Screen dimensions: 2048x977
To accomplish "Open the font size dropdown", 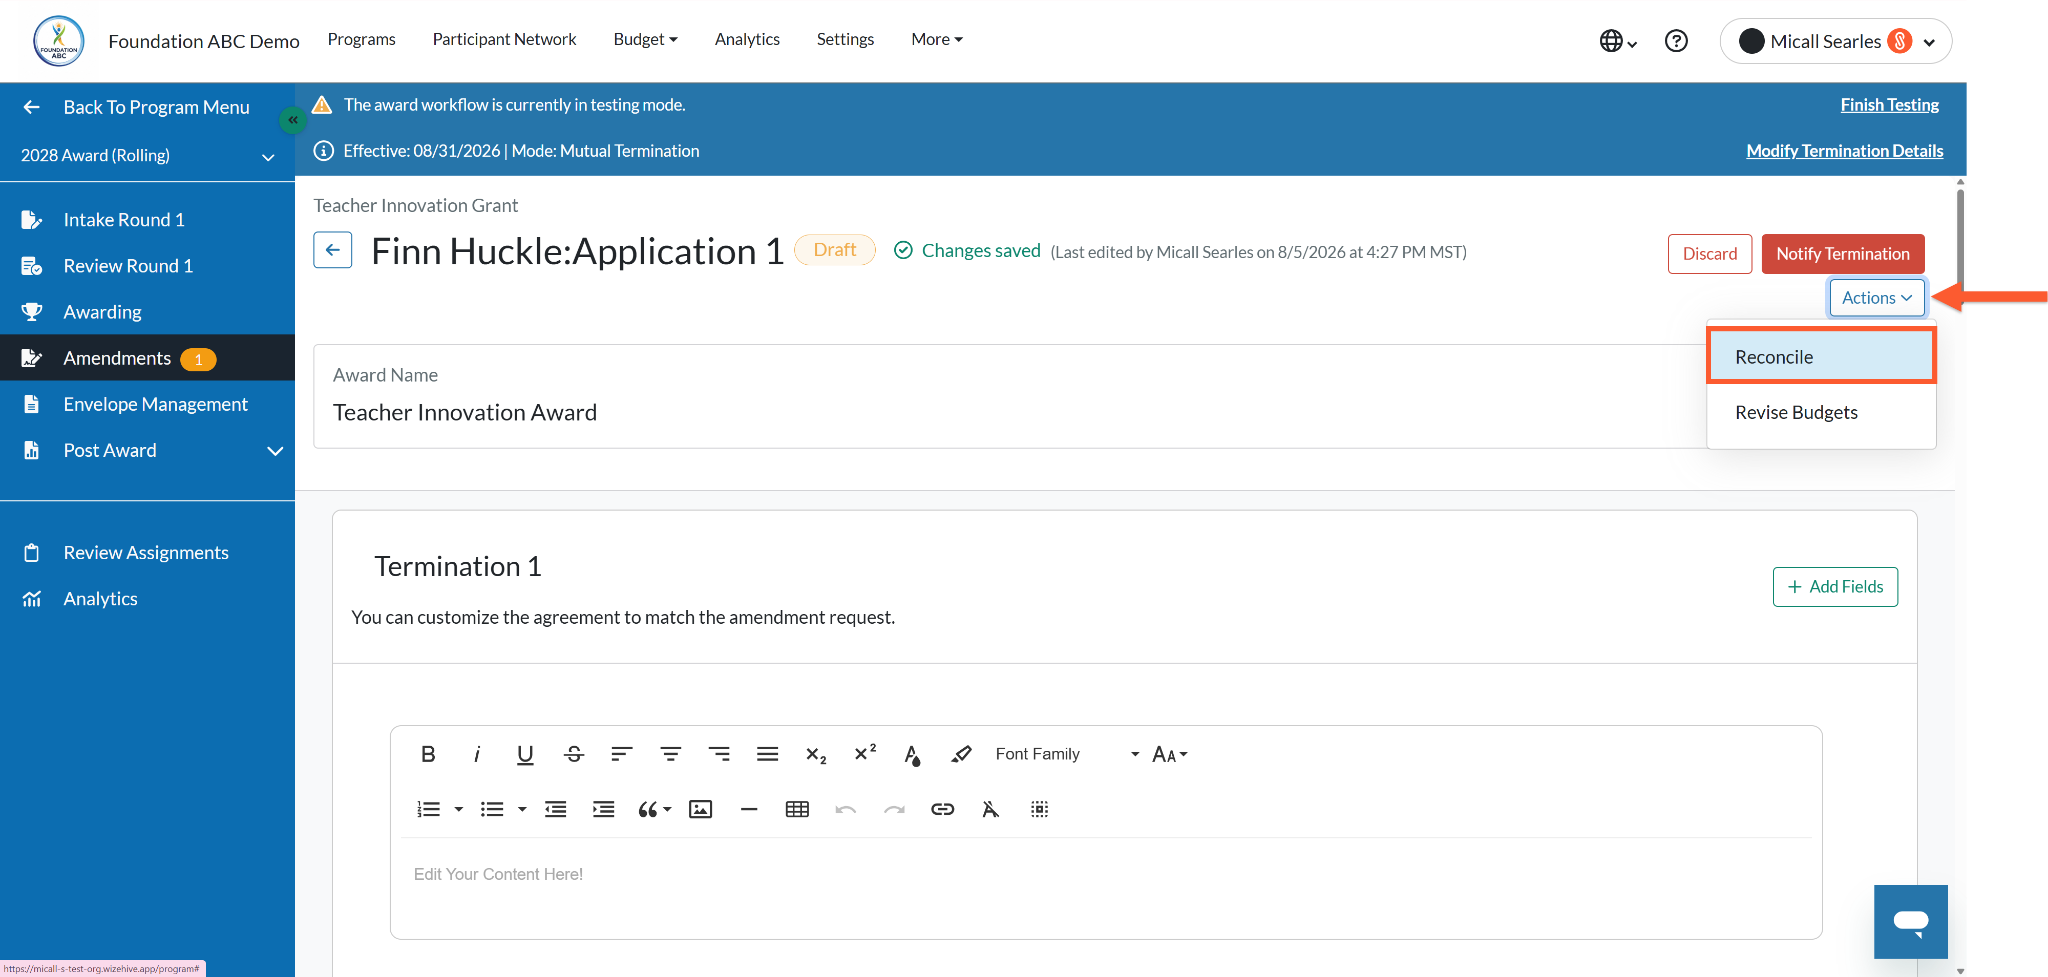I will (1169, 754).
